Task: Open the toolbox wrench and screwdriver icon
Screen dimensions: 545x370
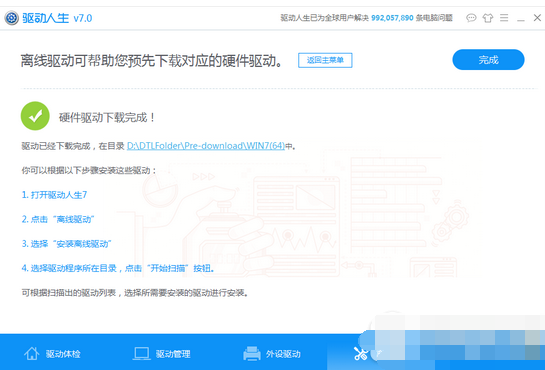Action: 361,354
